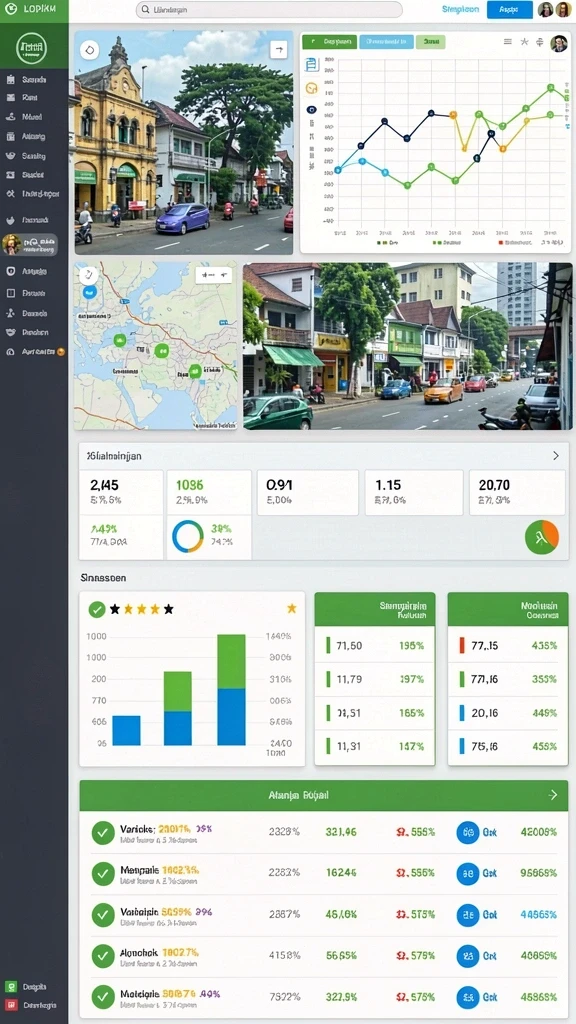
Task: Click the '1.15' stat card
Action: pyautogui.click(x=413, y=492)
